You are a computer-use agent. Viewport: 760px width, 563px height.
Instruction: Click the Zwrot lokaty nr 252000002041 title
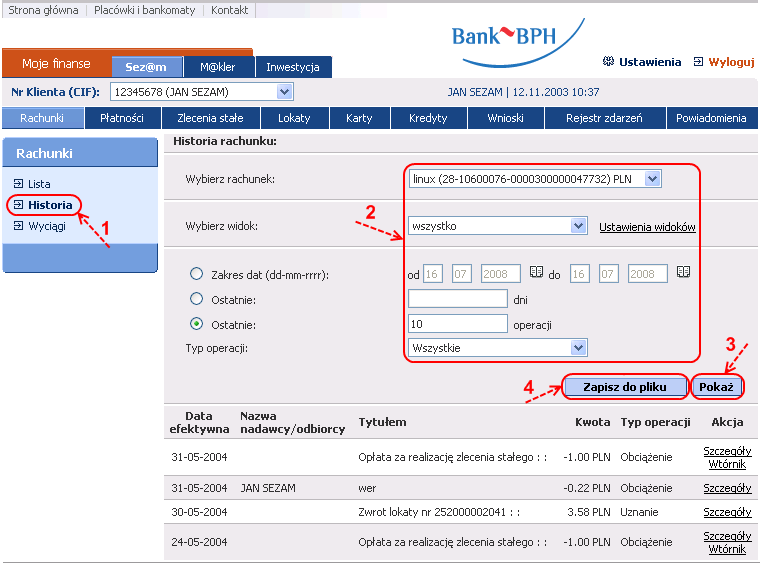pyautogui.click(x=439, y=512)
